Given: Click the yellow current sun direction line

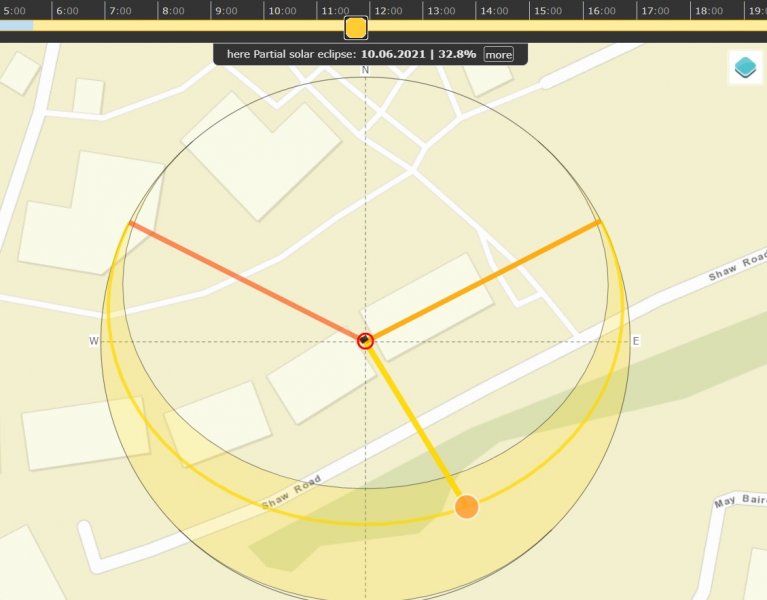Looking at the screenshot, I should (x=415, y=423).
